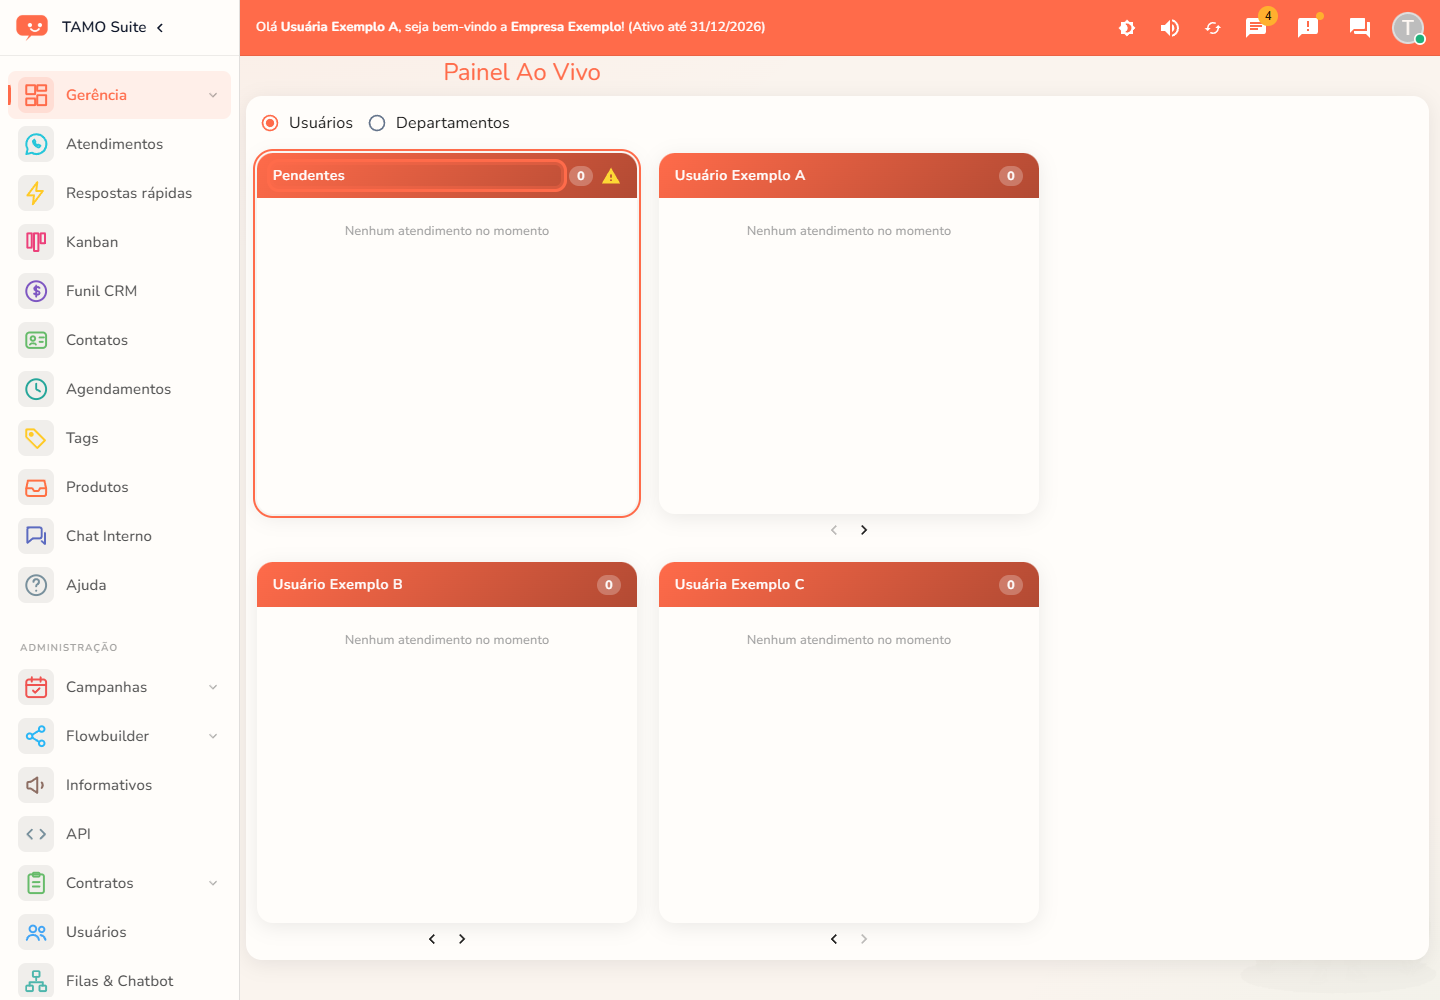Open the Usuários admin menu link
The image size is (1440, 1000).
coord(120,932)
